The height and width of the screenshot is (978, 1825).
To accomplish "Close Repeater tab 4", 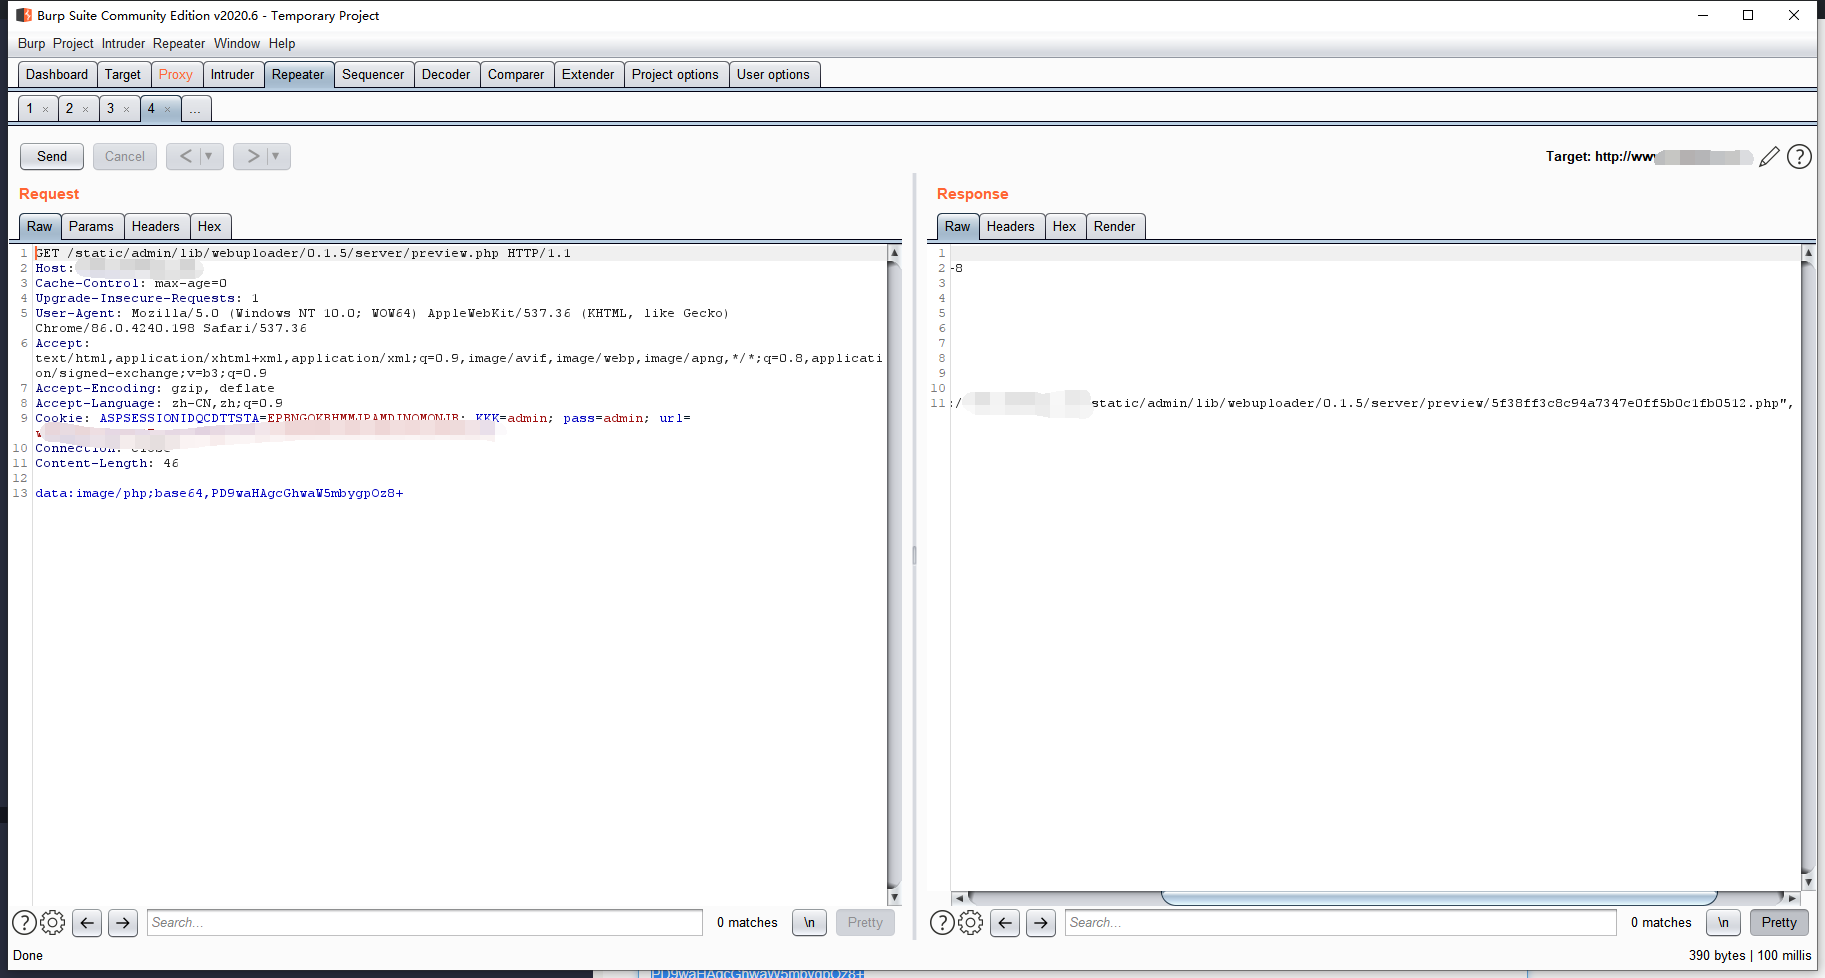I will pos(168,110).
